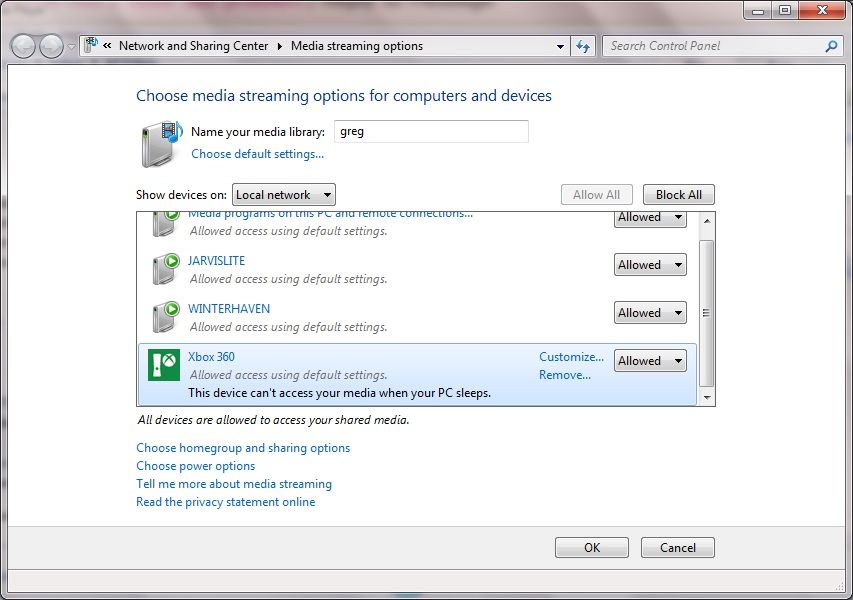This screenshot has height=600, width=853.
Task: Click the Xbox 360 device icon
Action: [x=164, y=365]
